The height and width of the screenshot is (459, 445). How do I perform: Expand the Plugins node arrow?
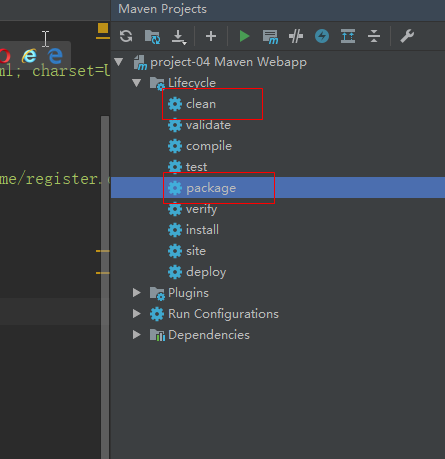137,293
